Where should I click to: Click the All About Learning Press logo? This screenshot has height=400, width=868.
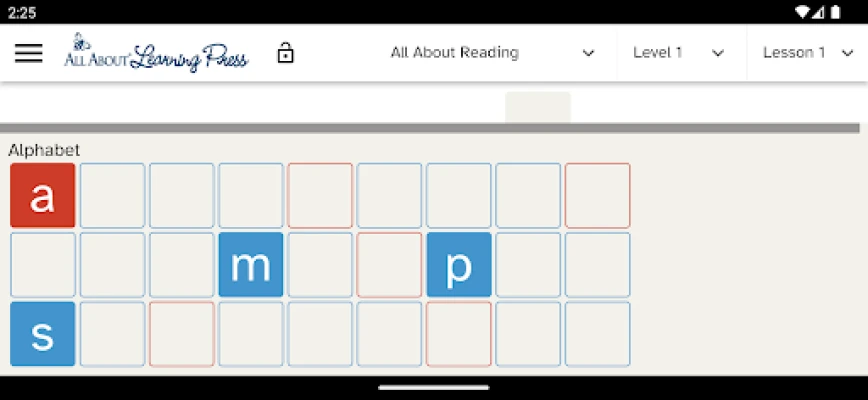(x=156, y=52)
